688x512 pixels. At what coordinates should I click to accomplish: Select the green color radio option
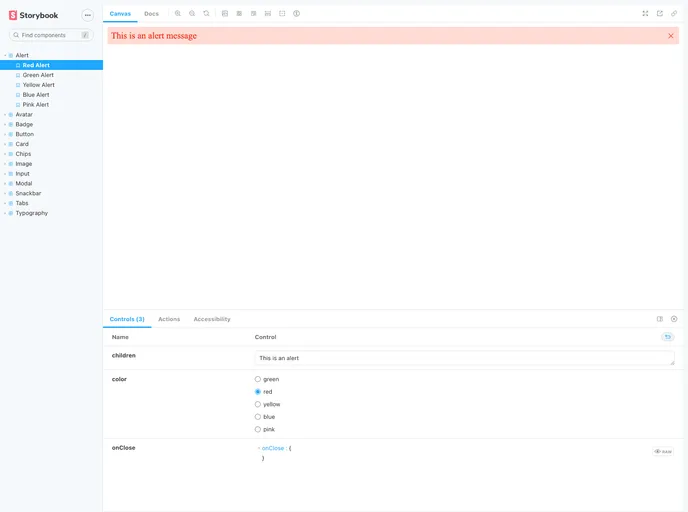point(258,379)
